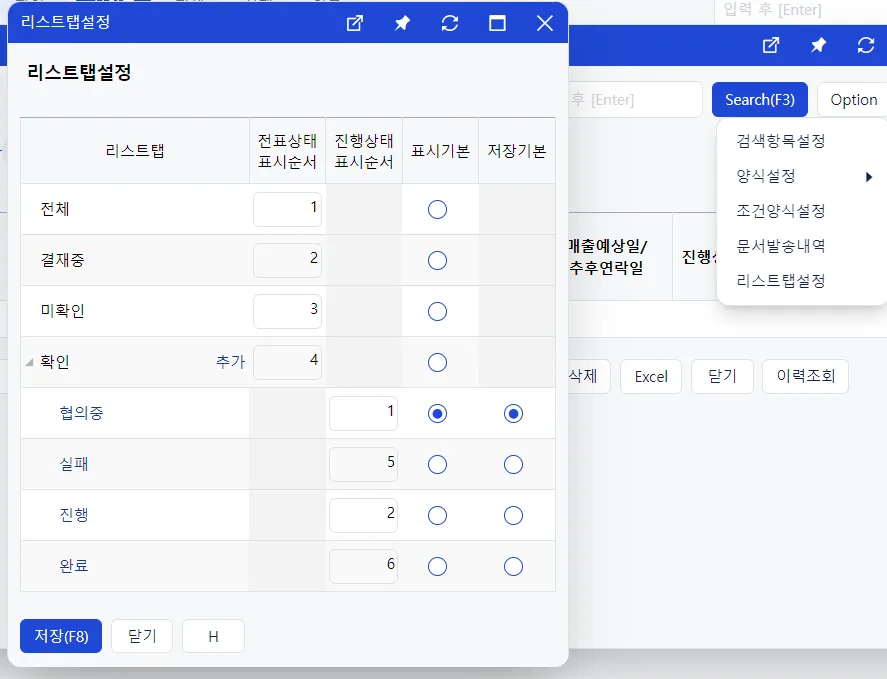The height and width of the screenshot is (679, 887).
Task: Maximize the 리스트탭설정 dialog
Action: [x=497, y=23]
